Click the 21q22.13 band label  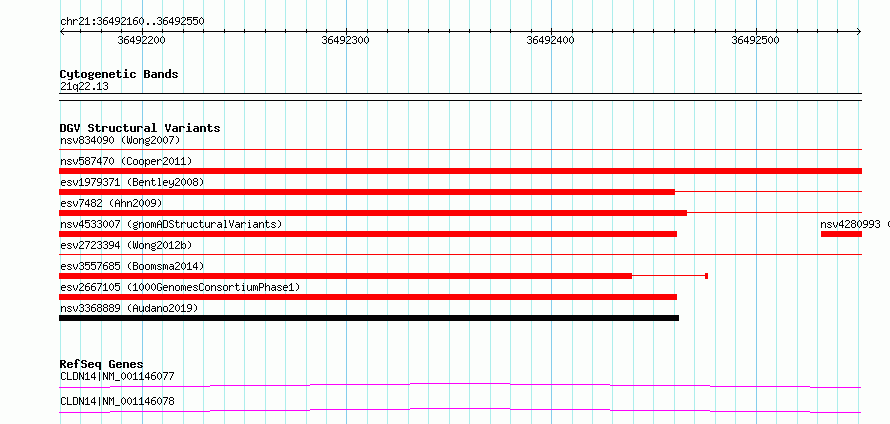point(84,87)
